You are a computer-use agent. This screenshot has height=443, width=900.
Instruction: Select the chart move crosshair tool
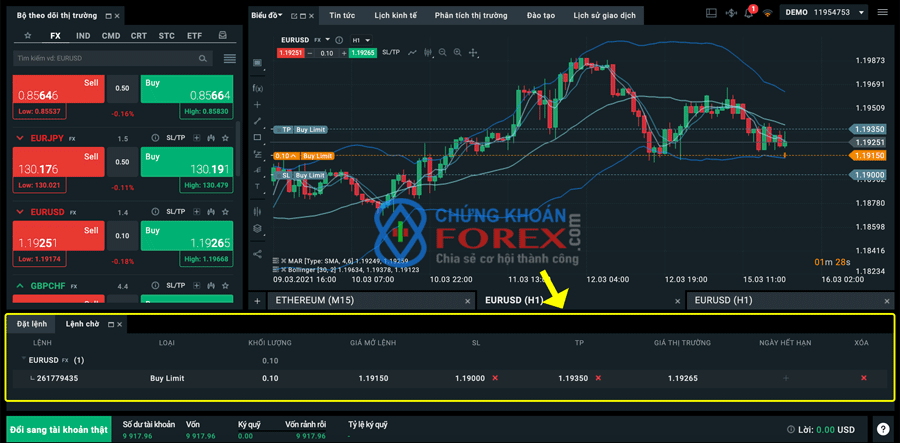click(474, 53)
